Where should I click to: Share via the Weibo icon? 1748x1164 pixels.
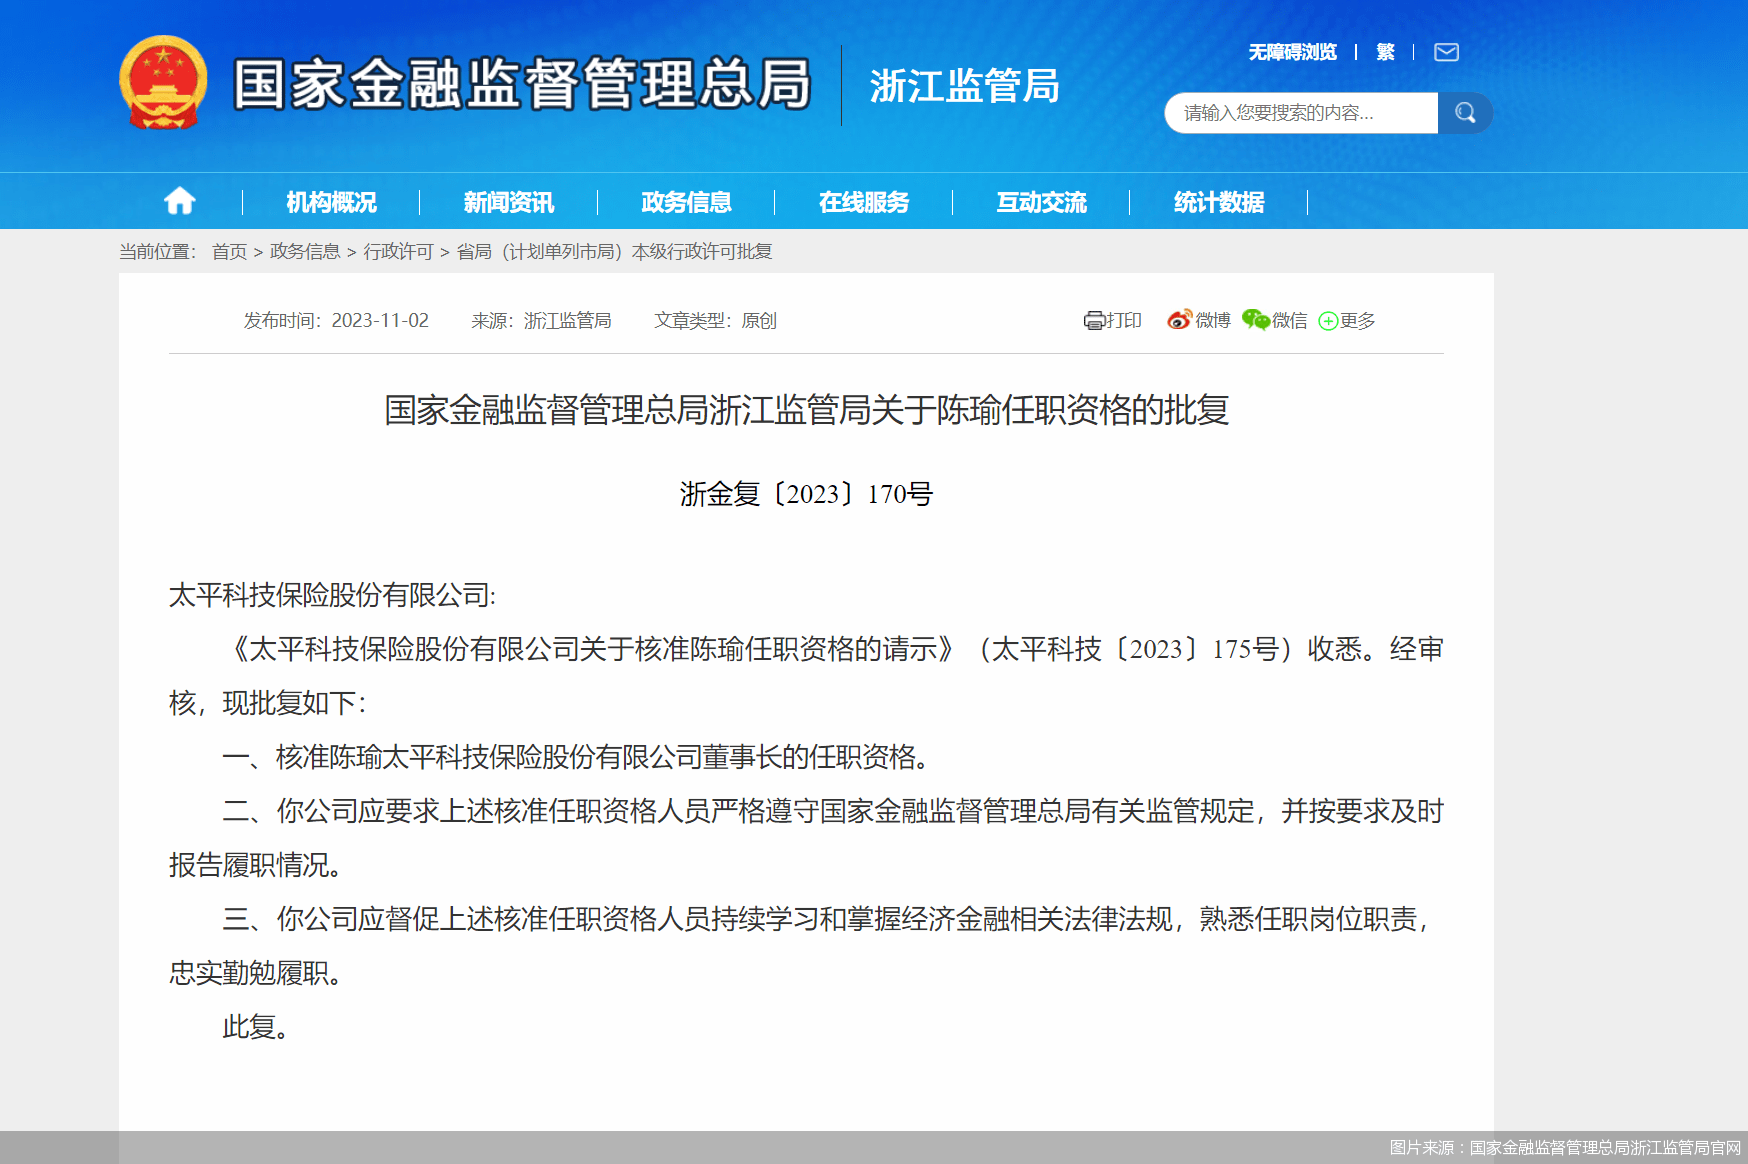click(x=1180, y=320)
